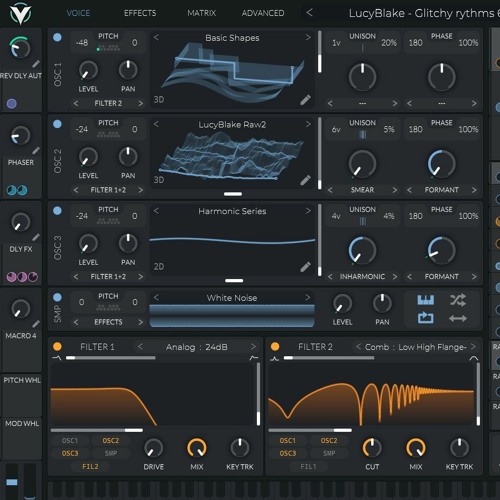Switch to the VOICE tab

[78, 13]
